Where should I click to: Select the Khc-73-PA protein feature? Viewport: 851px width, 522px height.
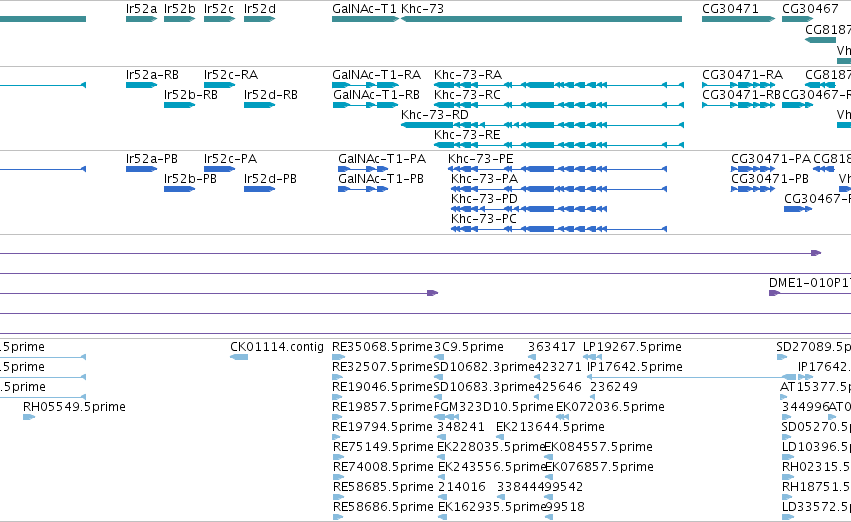tap(559, 189)
